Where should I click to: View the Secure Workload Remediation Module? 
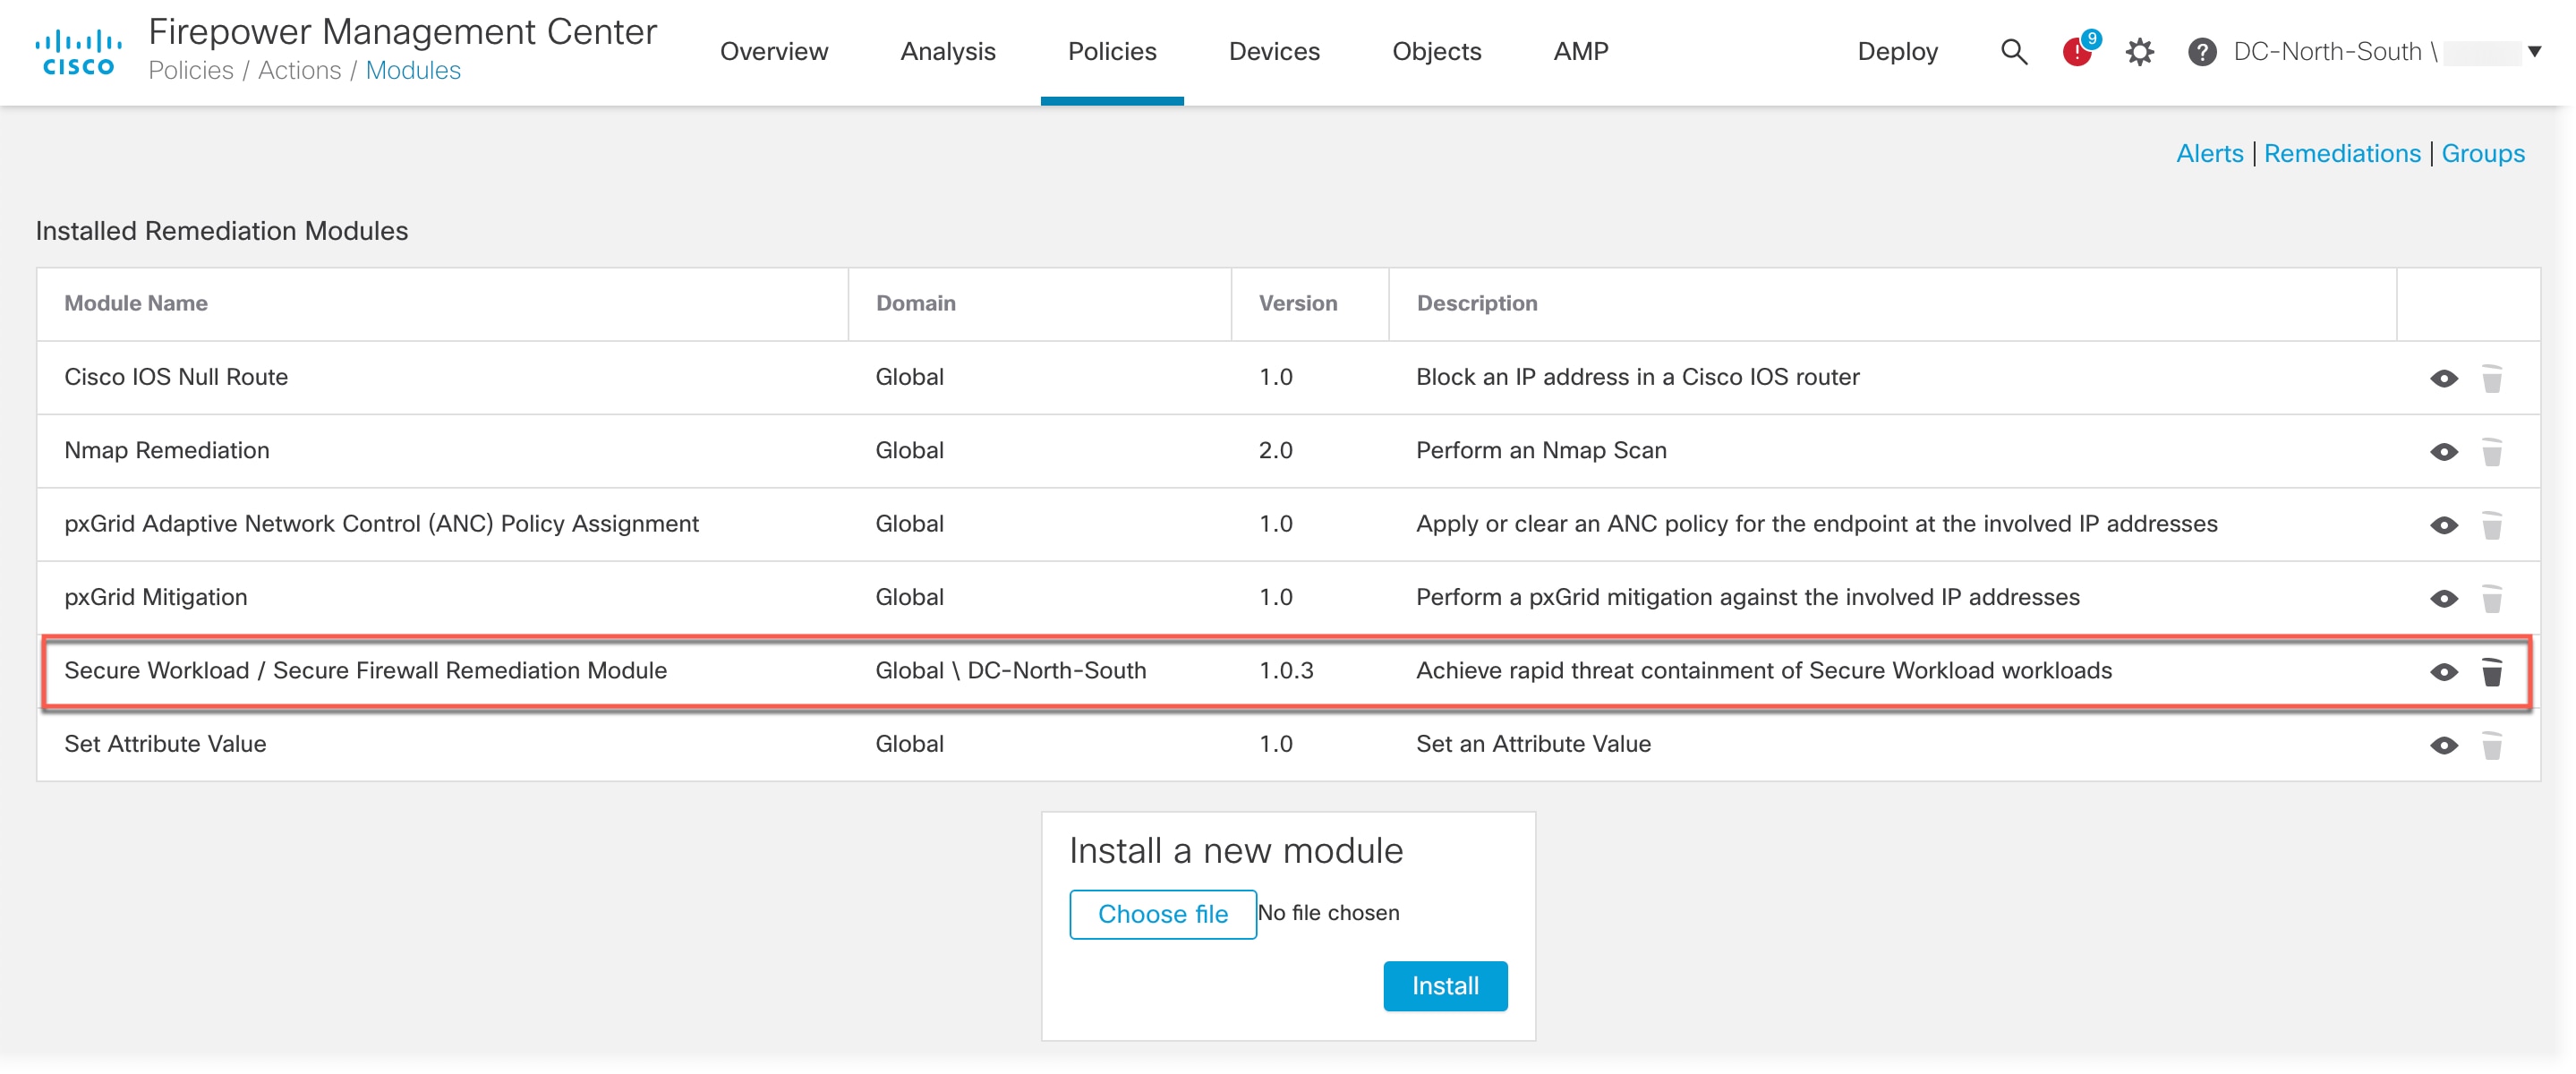(x=2443, y=672)
